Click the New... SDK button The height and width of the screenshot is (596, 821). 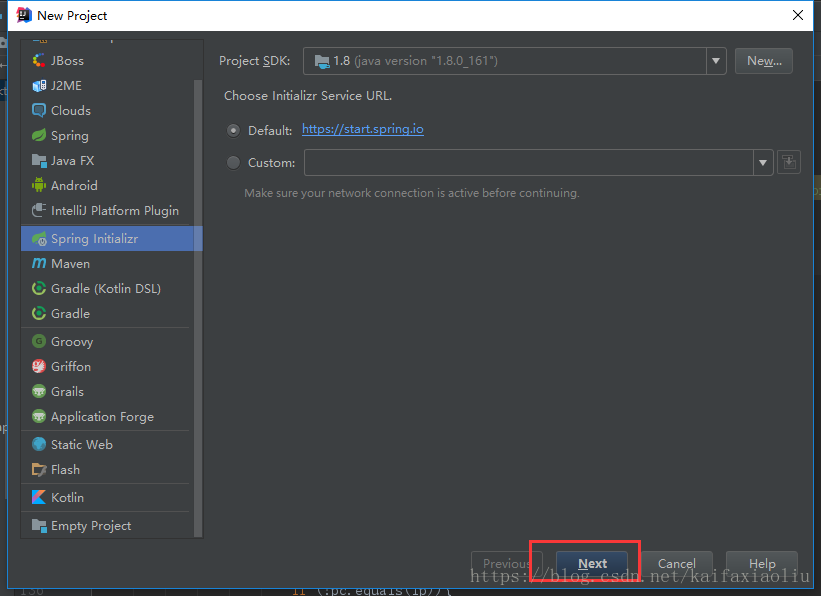pyautogui.click(x=763, y=61)
